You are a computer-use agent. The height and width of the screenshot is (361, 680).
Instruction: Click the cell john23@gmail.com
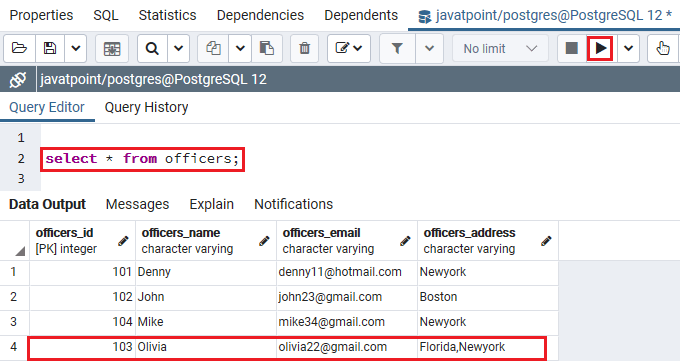[347, 297]
